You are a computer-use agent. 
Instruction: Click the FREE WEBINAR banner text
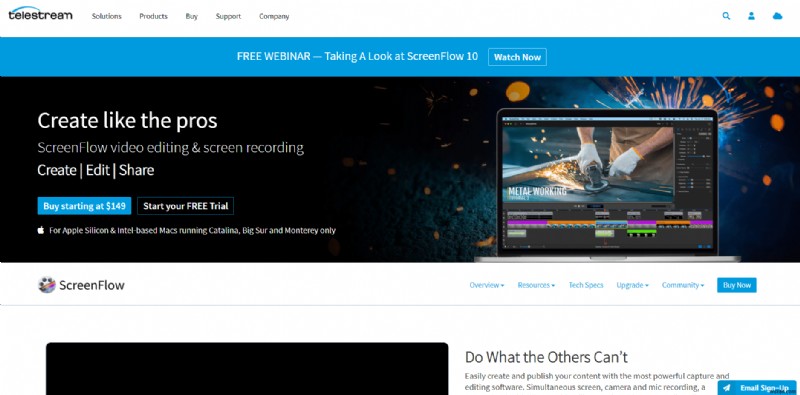(357, 57)
